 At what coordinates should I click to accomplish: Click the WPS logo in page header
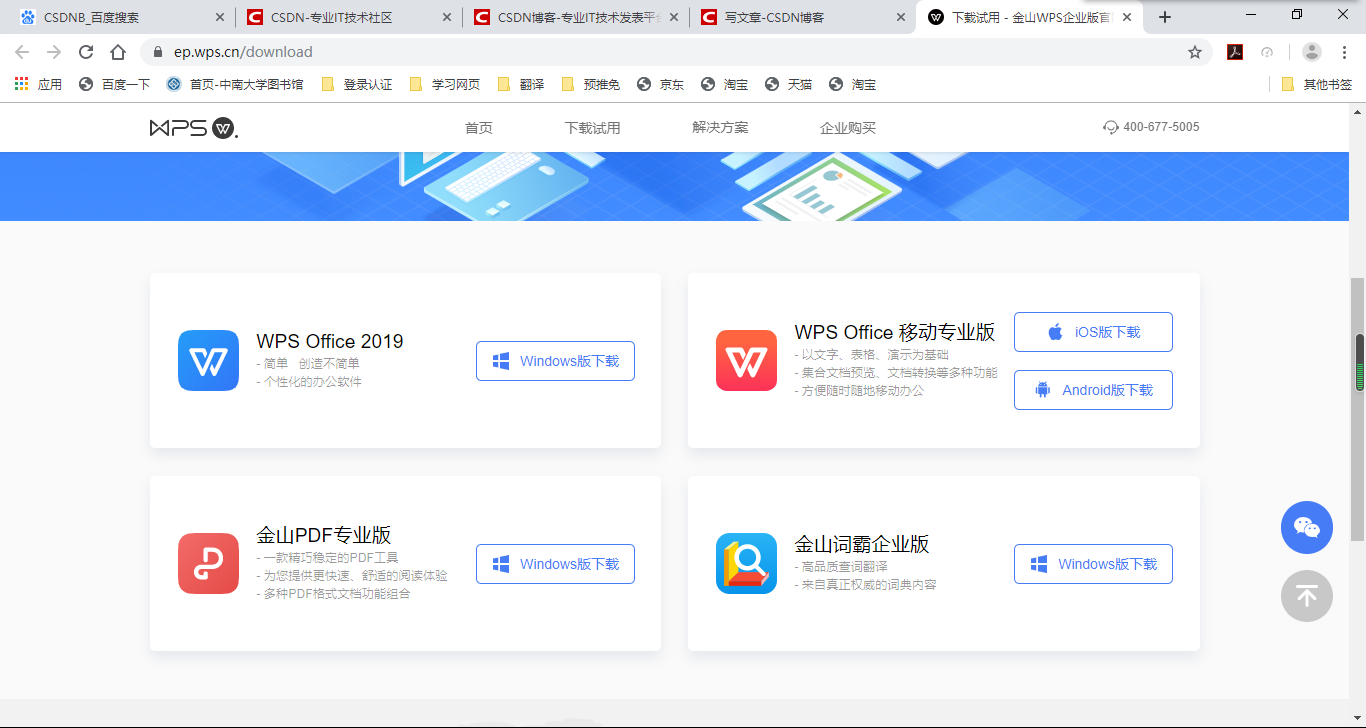click(x=194, y=127)
